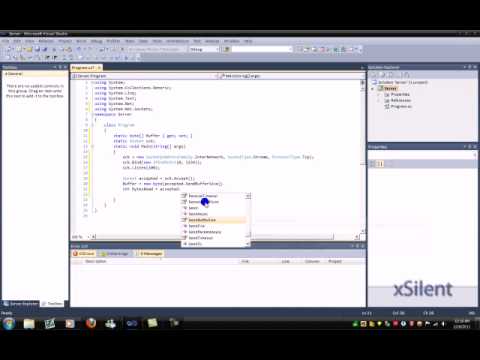Image resolution: width=480 pixels, height=360 pixels.
Task: Select Solution 'Server' node in Solution Explorer
Action: (403, 82)
